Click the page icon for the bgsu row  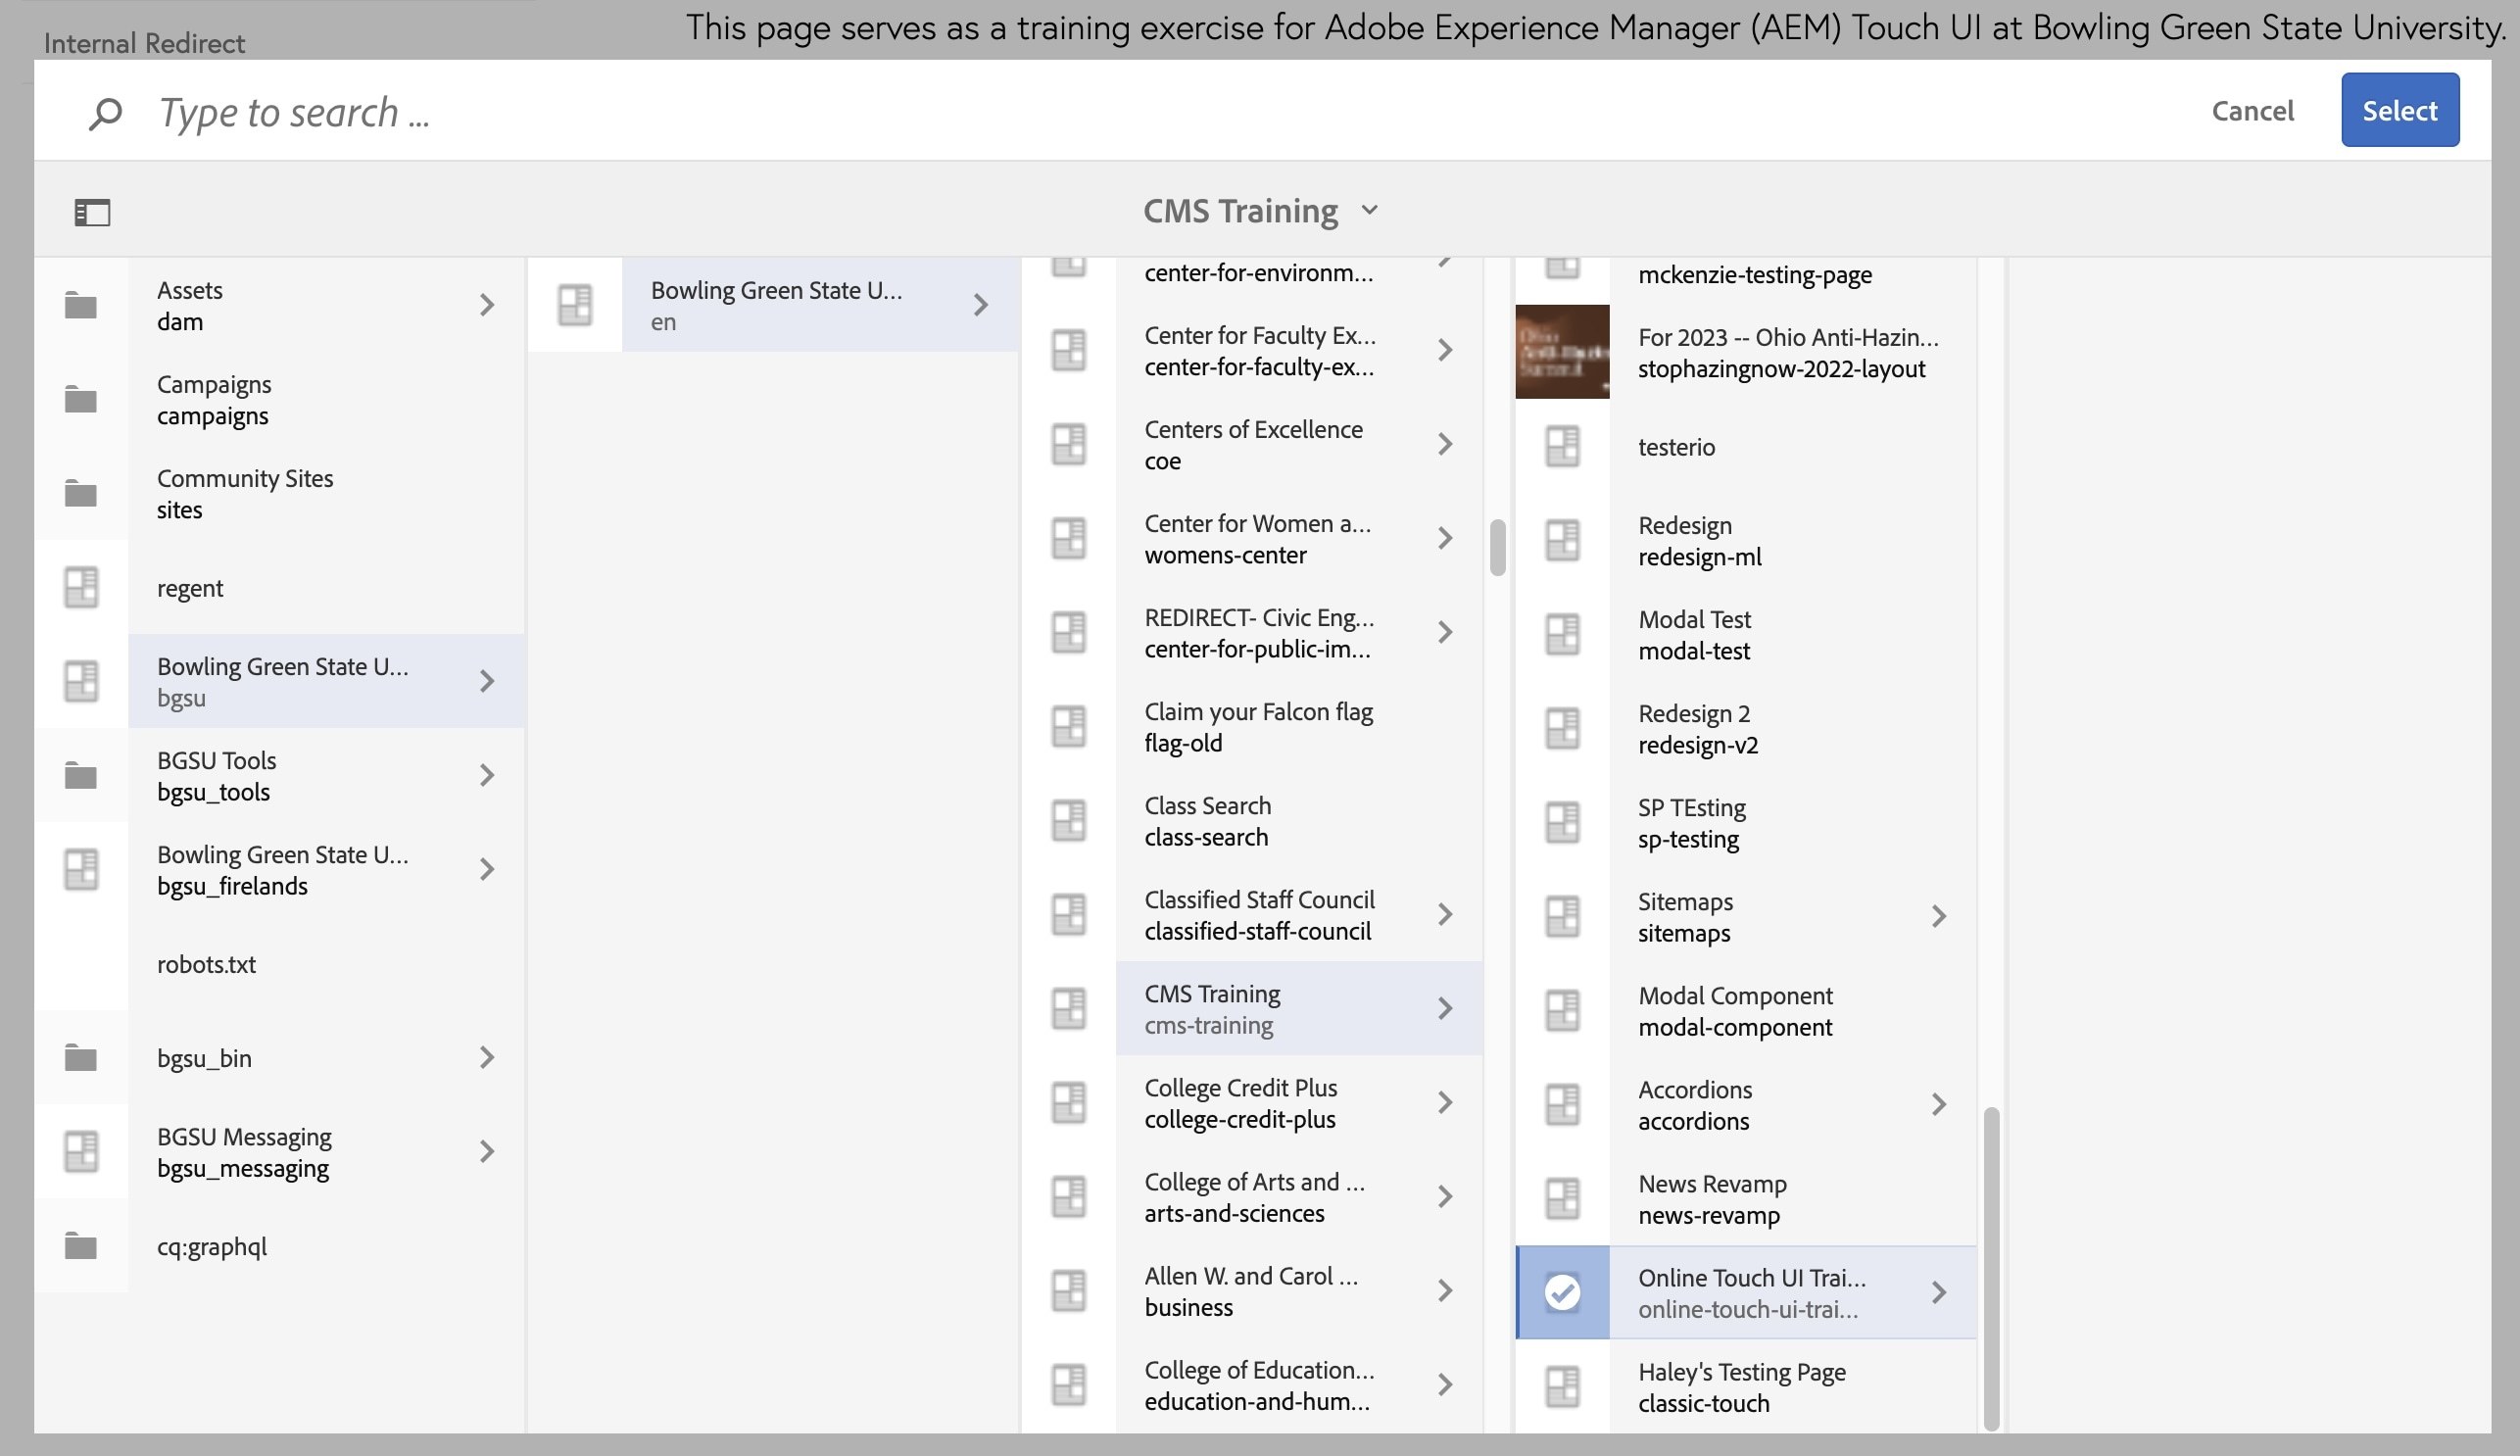pyautogui.click(x=81, y=681)
